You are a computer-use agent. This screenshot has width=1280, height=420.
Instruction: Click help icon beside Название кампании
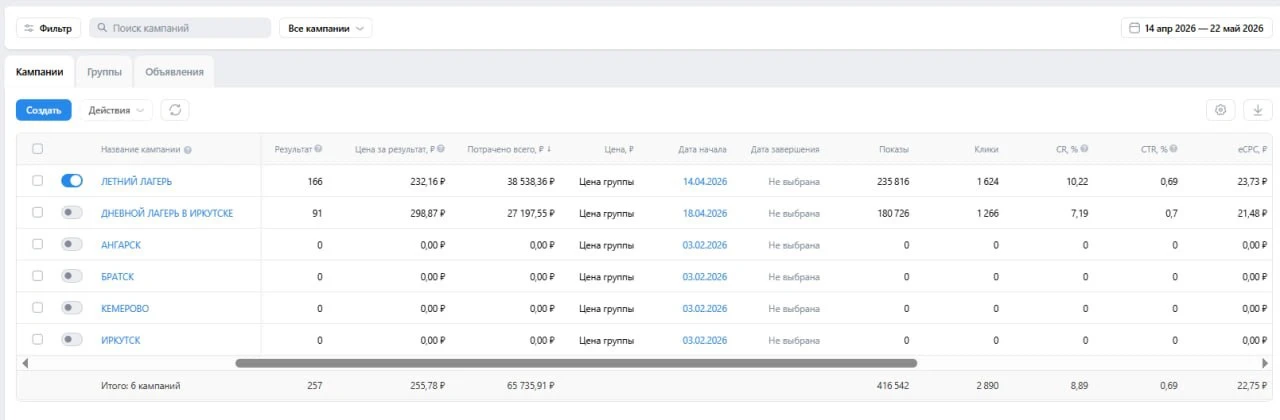coord(188,149)
